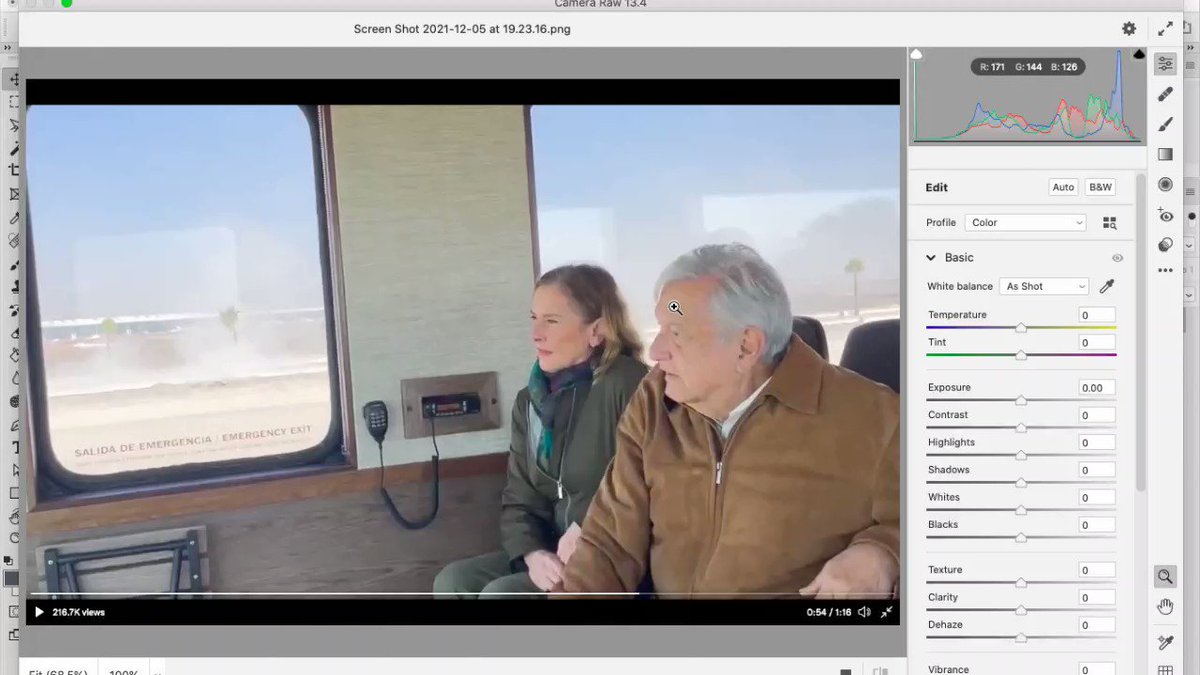The image size is (1200, 675).
Task: Collapse the Basic section chevron
Action: [x=931, y=258]
